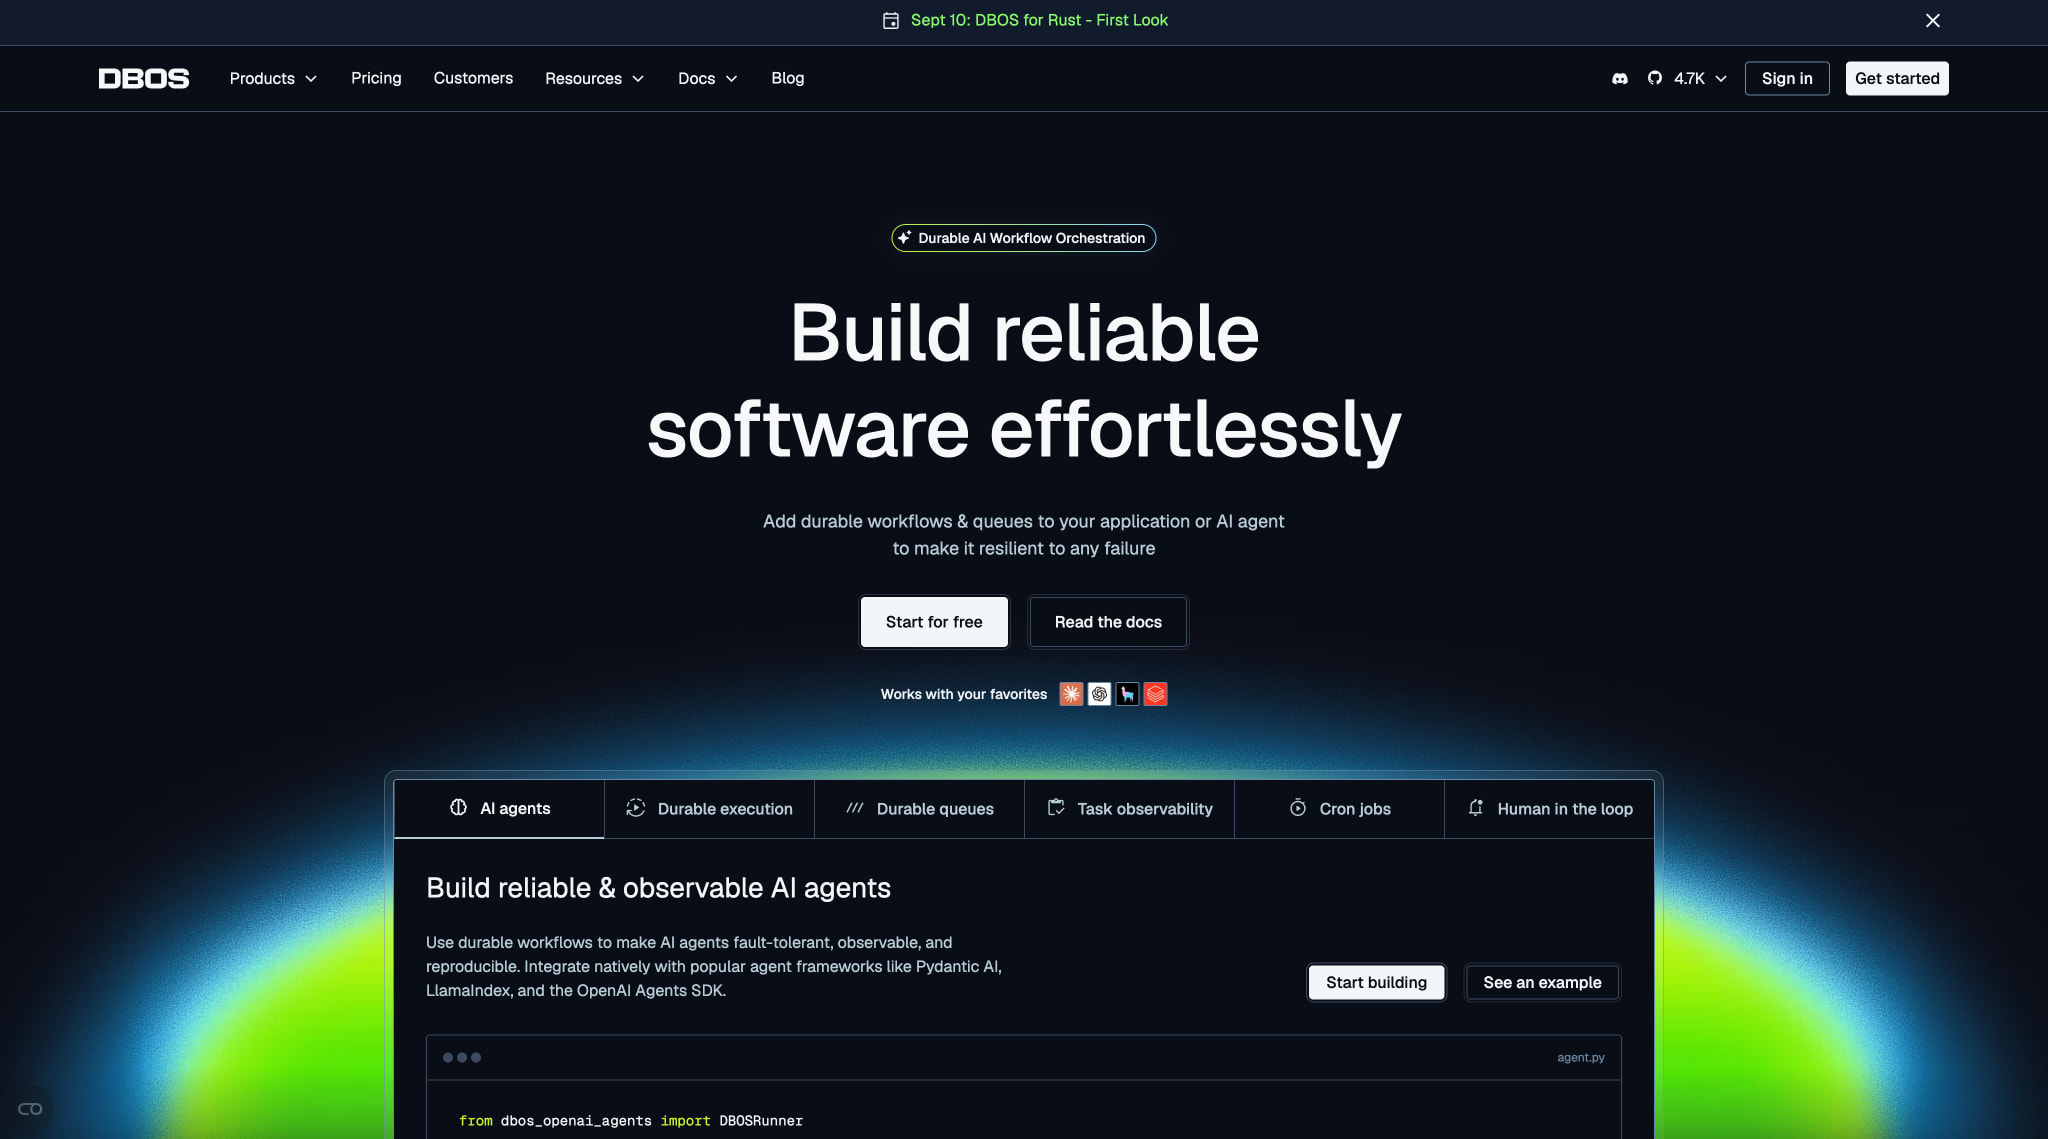Image resolution: width=2048 pixels, height=1139 pixels.
Task: Open the Resources menu label
Action: (x=583, y=78)
